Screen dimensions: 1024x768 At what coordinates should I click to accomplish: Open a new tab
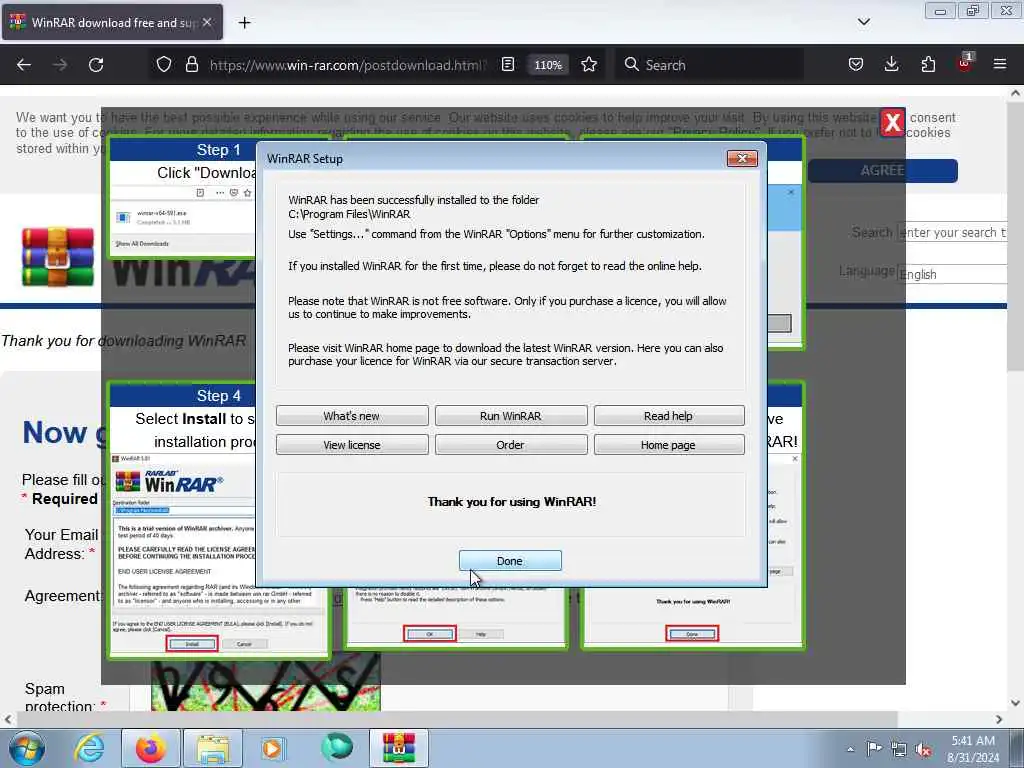(244, 23)
